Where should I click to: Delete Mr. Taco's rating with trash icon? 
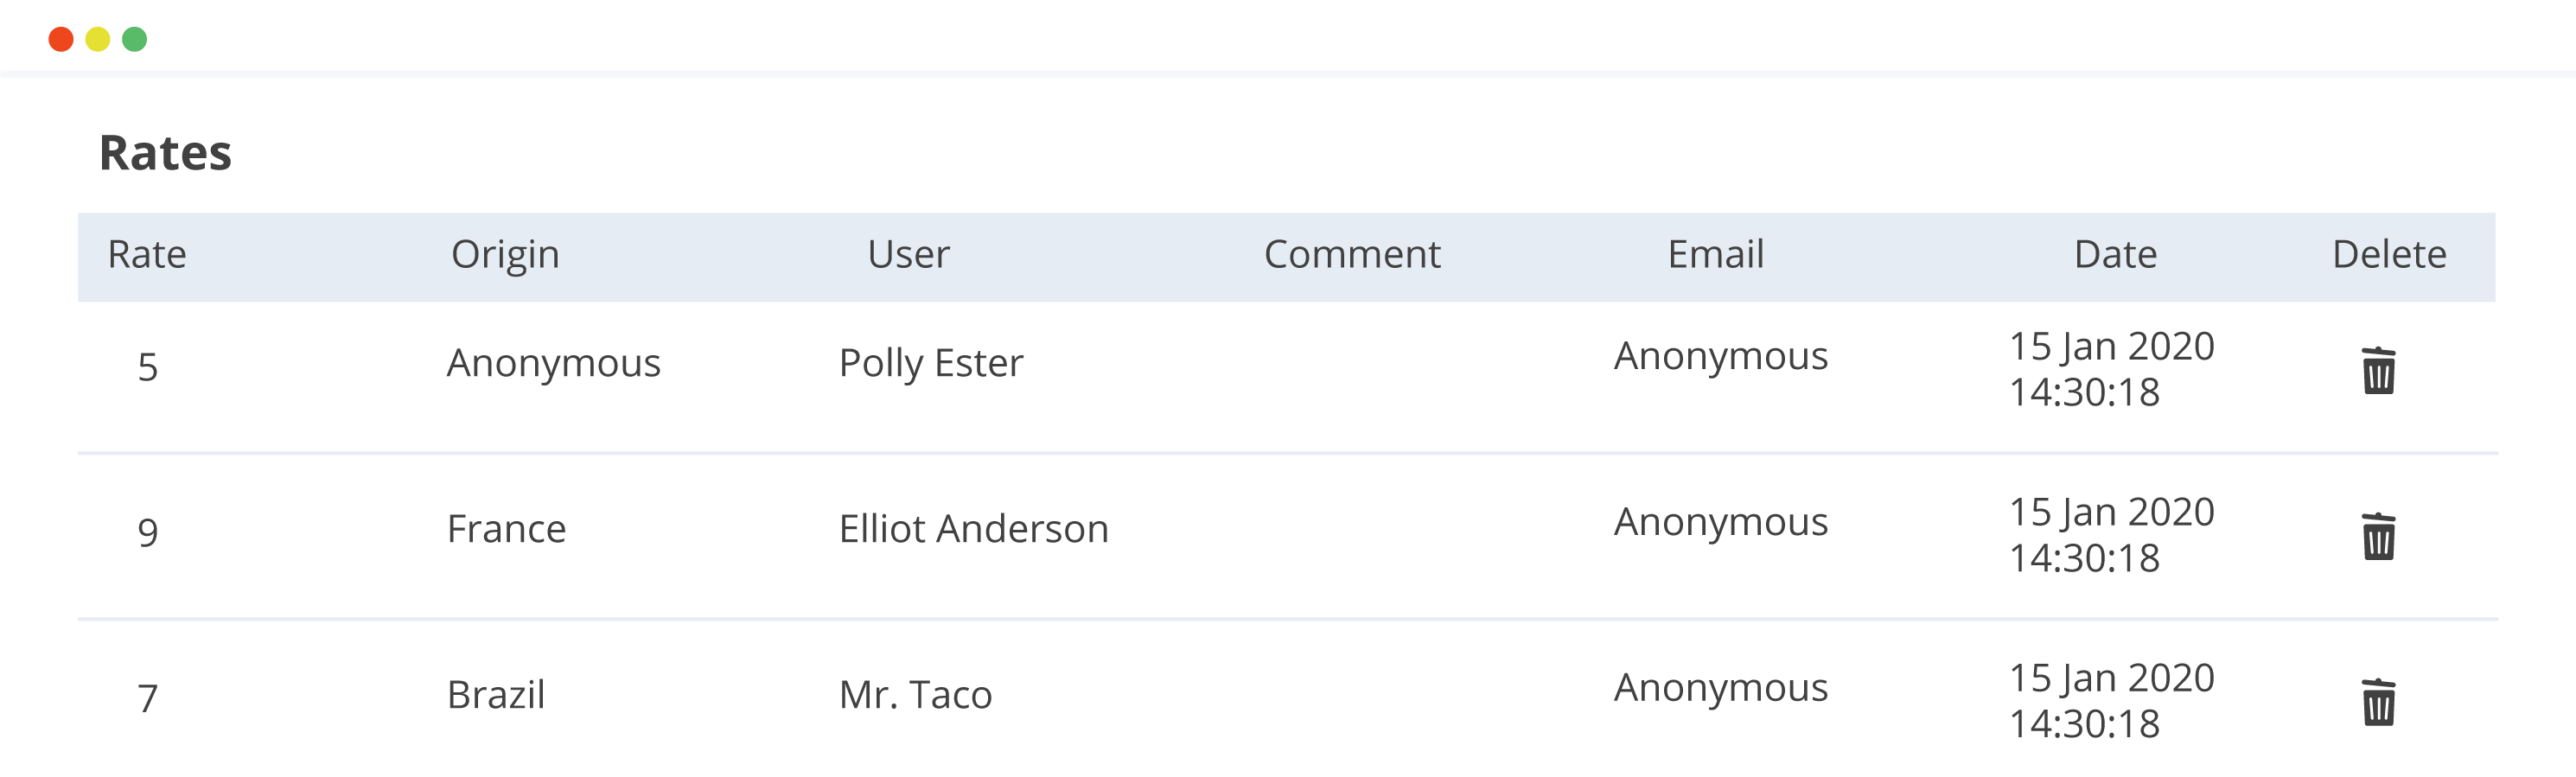coord(2378,703)
